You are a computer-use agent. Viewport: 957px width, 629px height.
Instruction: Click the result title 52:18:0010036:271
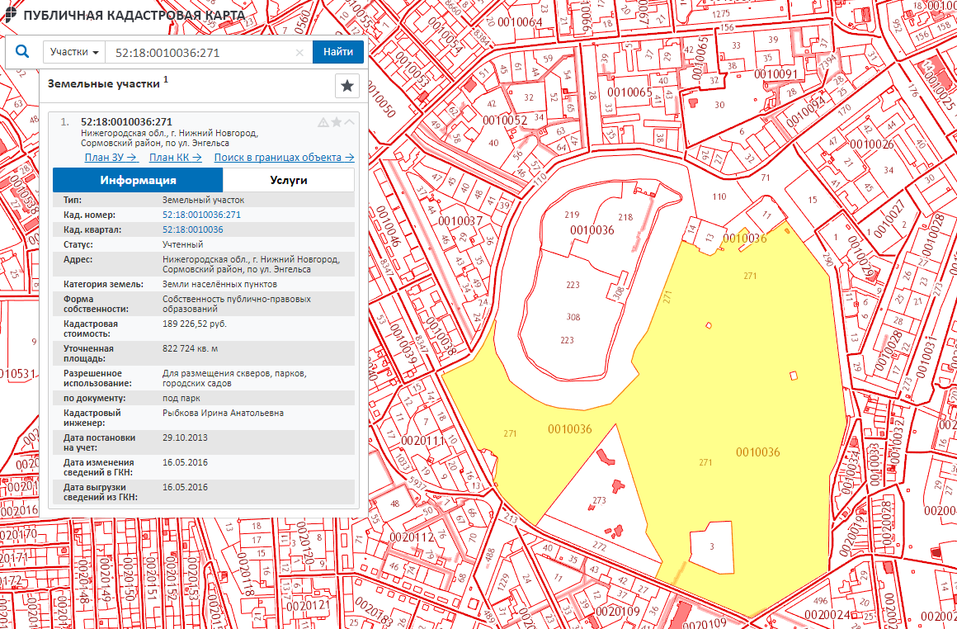click(119, 122)
